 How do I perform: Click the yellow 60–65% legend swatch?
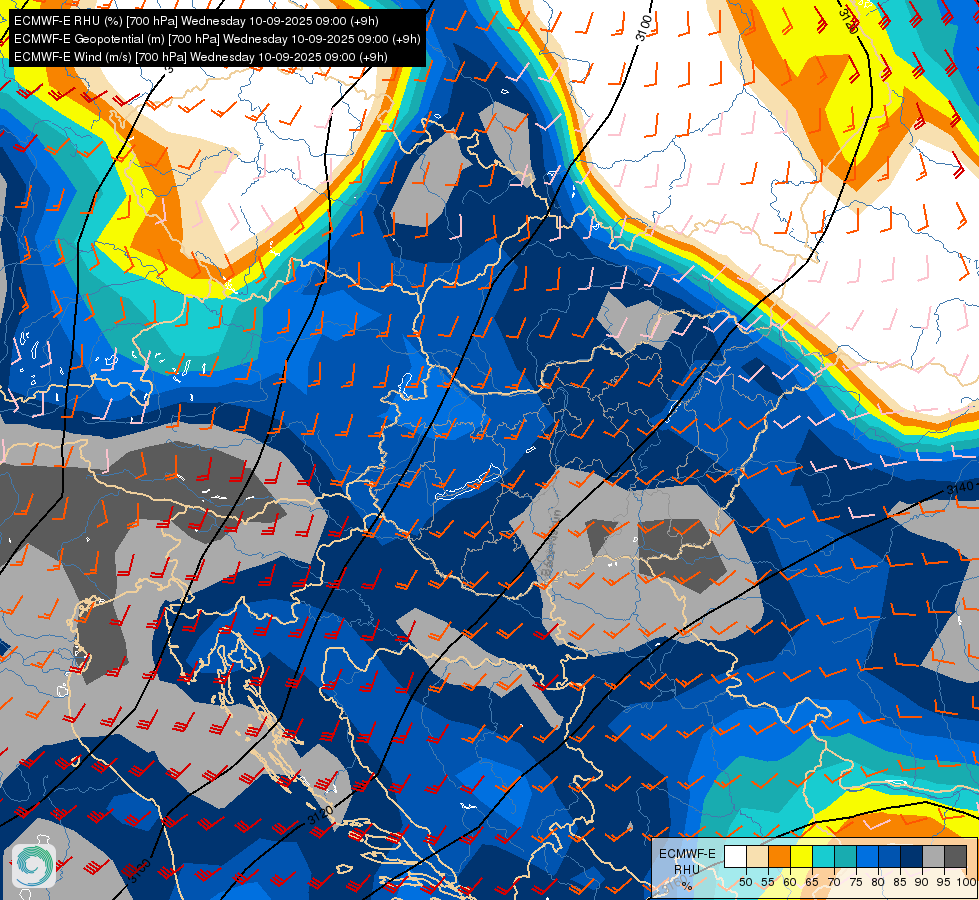(802, 856)
